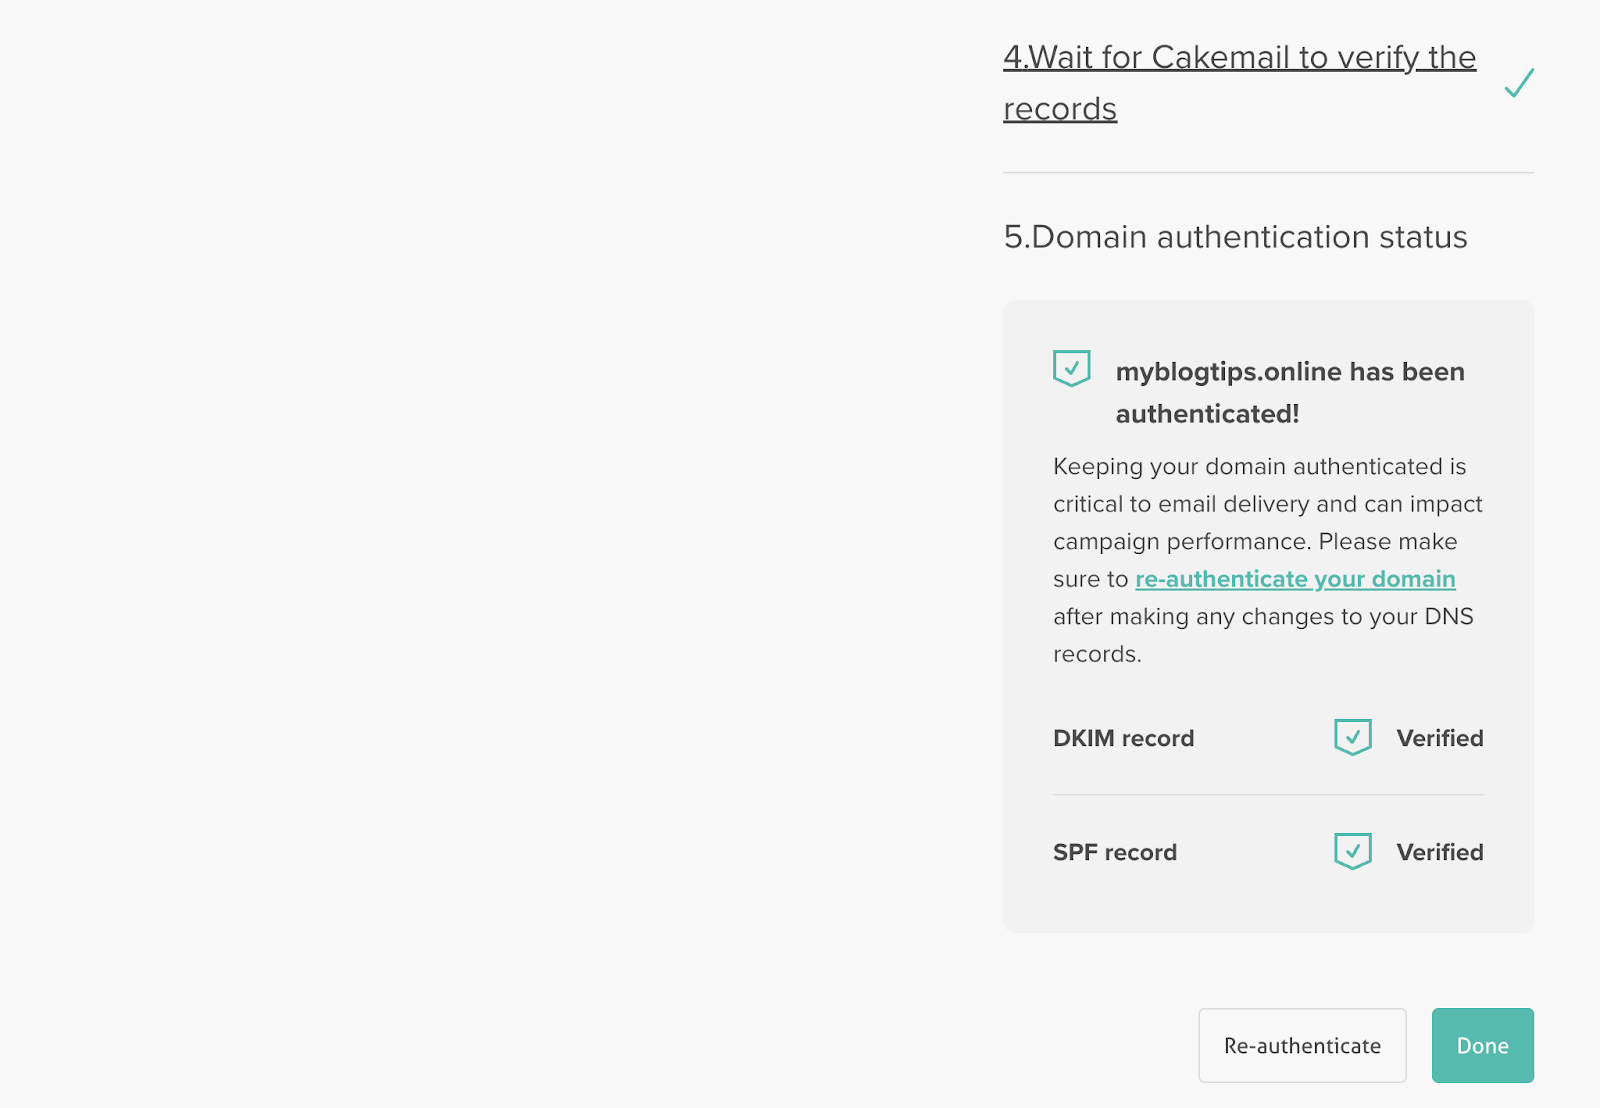1600x1108 pixels.
Task: Expand step 4 Wait for Cakemail heading
Action: (1239, 58)
